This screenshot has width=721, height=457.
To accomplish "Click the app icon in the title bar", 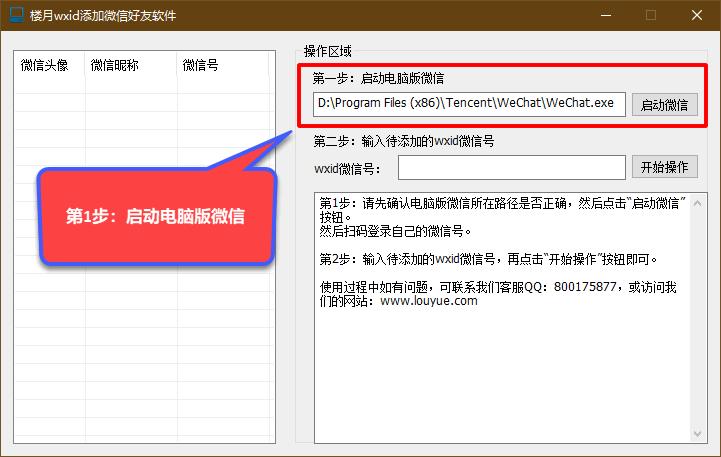I will click(15, 15).
